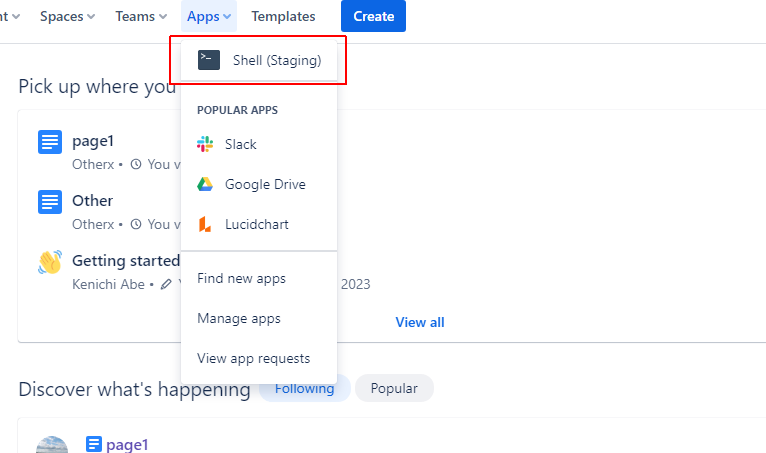Click the Lucidchart icon

point(205,224)
